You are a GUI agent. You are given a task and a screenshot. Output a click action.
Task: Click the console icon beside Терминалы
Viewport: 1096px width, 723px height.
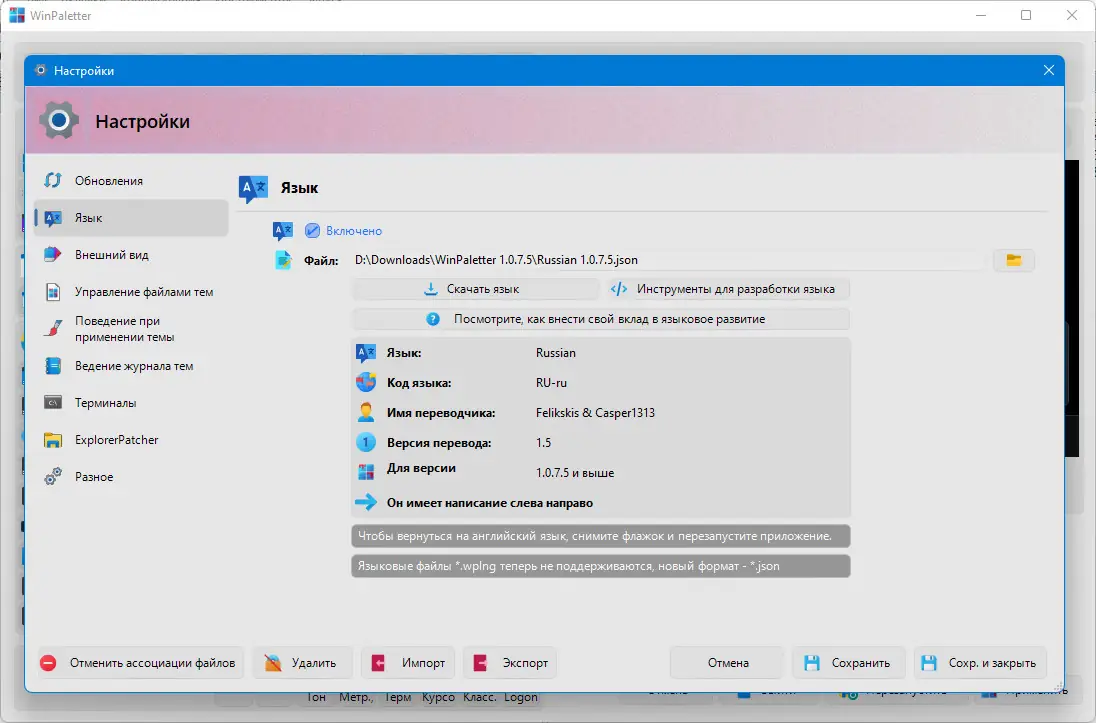52,403
